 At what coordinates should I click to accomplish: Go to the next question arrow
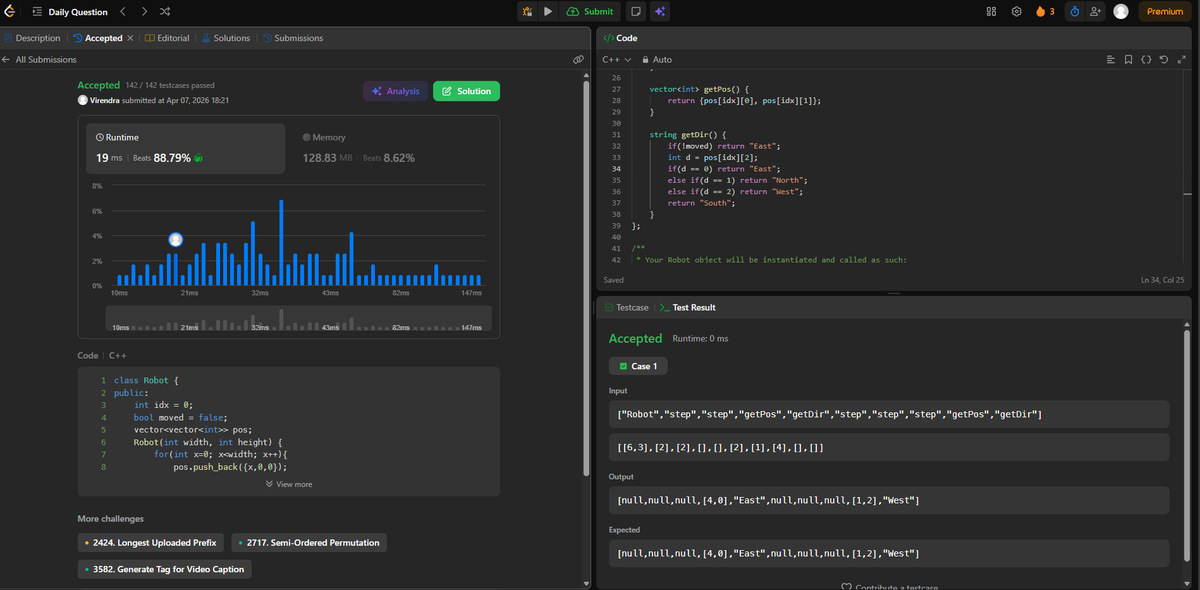tap(144, 12)
